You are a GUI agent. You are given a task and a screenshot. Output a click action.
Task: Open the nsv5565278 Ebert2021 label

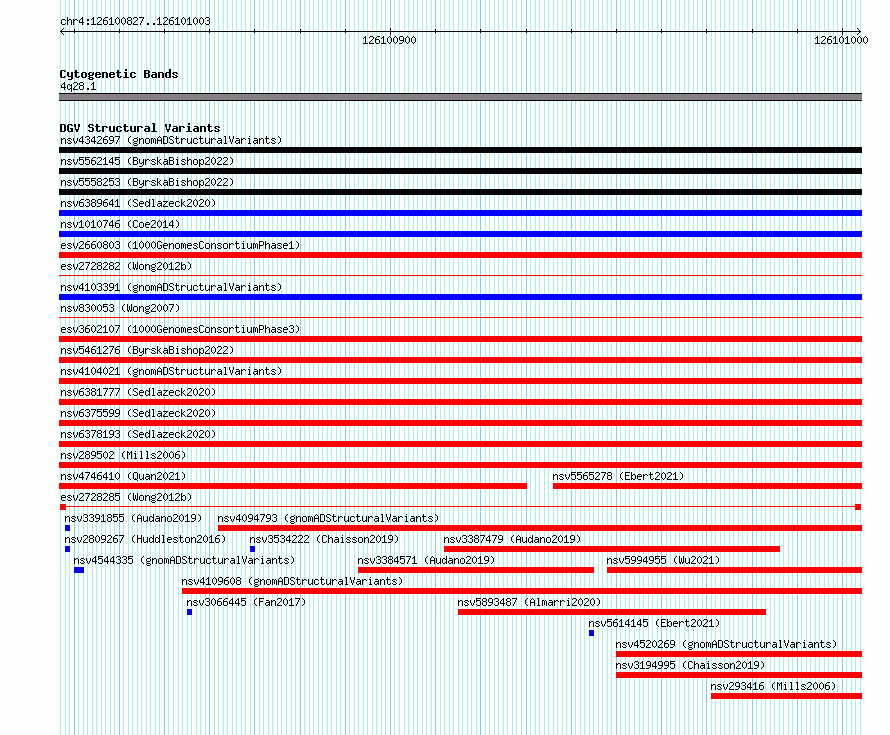pyautogui.click(x=618, y=476)
